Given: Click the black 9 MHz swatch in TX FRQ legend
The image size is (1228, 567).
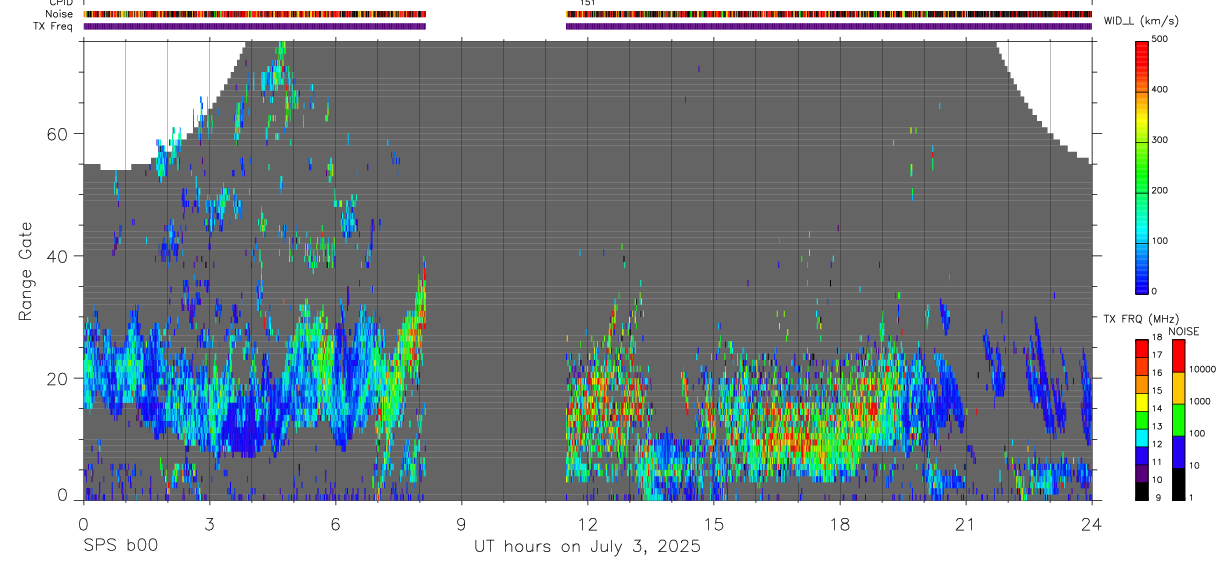Looking at the screenshot, I should click(x=1141, y=492).
